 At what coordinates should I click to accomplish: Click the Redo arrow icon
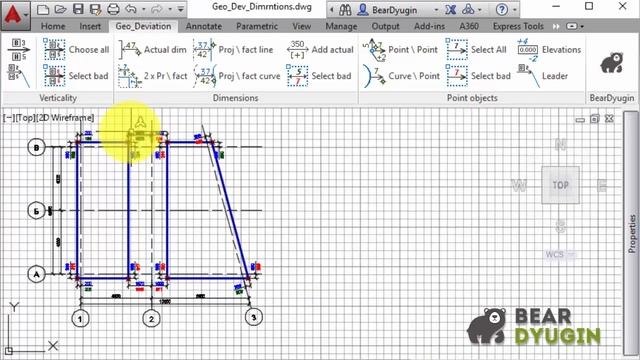pyautogui.click(x=157, y=9)
